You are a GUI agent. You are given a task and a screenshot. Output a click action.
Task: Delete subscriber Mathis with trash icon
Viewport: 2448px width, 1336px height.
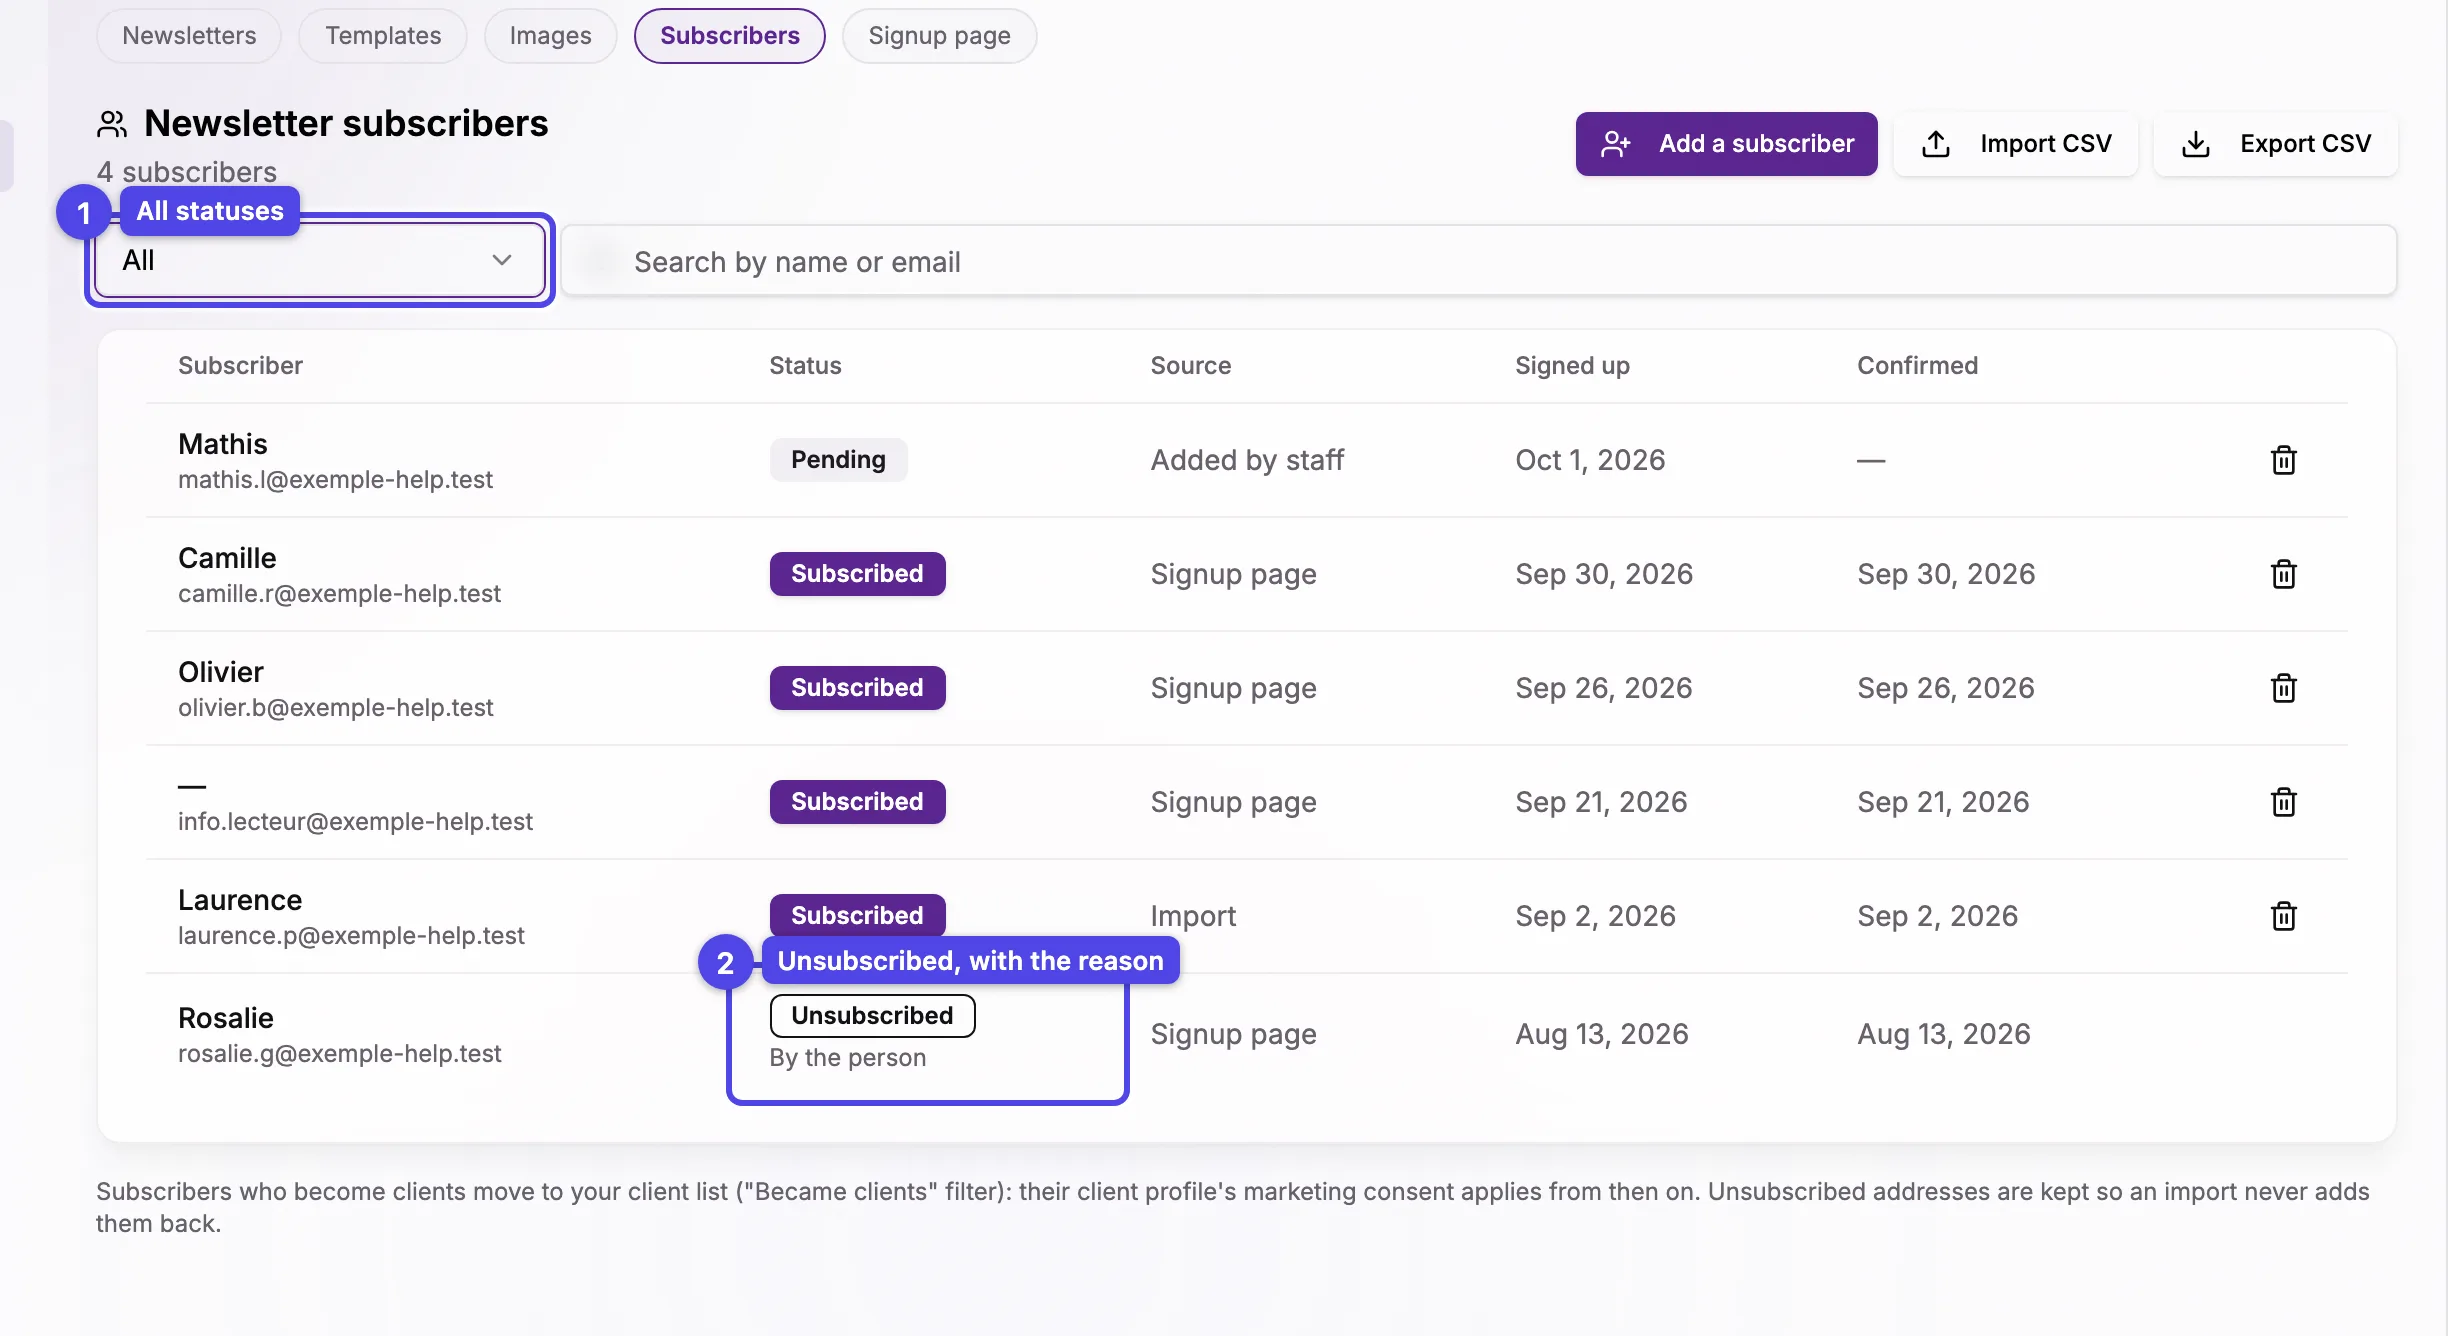pyautogui.click(x=2283, y=460)
